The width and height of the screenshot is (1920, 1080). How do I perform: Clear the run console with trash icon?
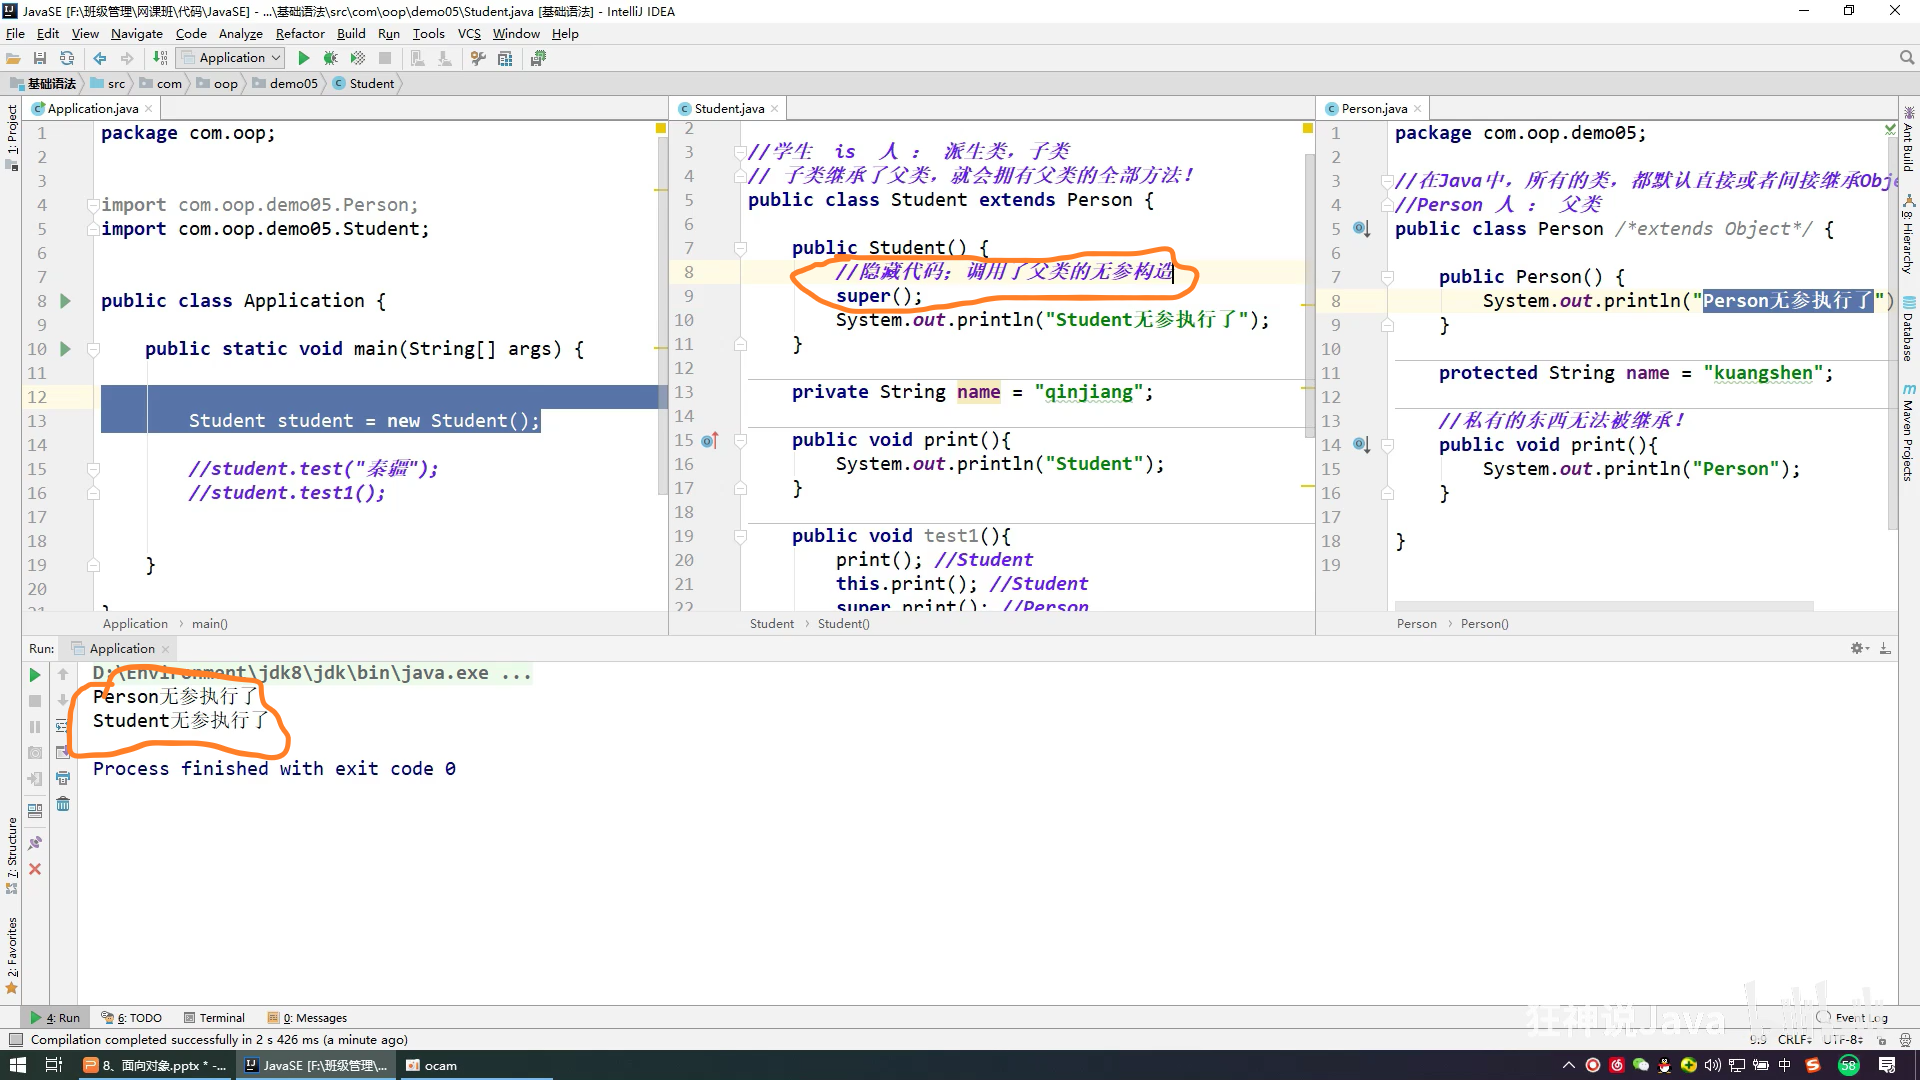pyautogui.click(x=63, y=804)
